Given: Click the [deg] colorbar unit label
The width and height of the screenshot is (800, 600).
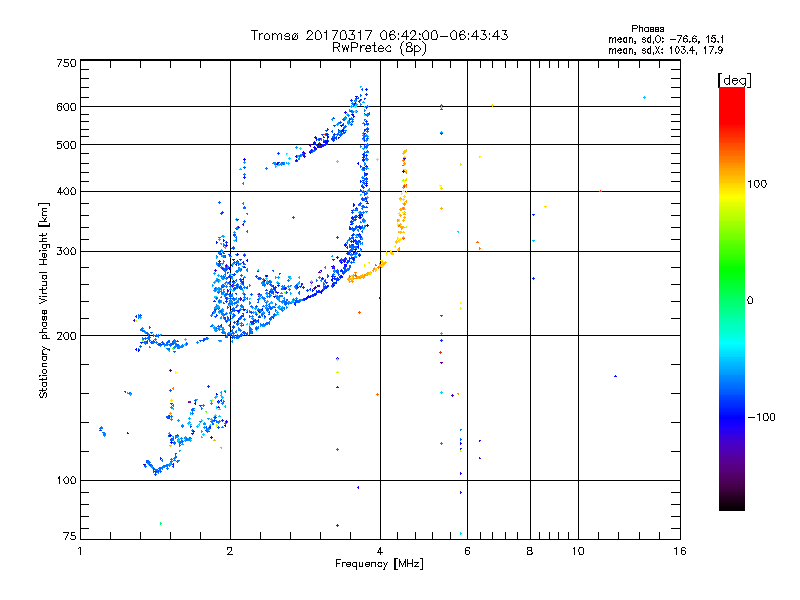Looking at the screenshot, I should [734, 80].
